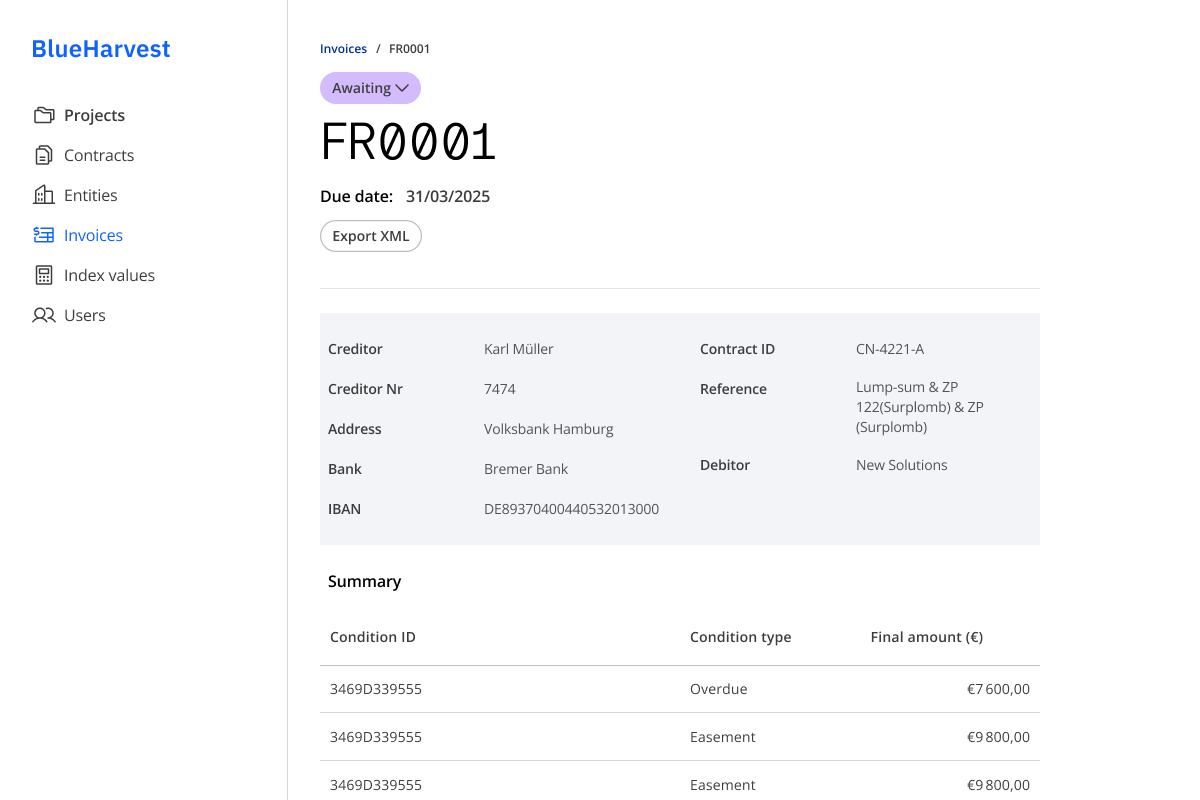Select Index values menu entry
The image size is (1200, 800).
pos(109,275)
